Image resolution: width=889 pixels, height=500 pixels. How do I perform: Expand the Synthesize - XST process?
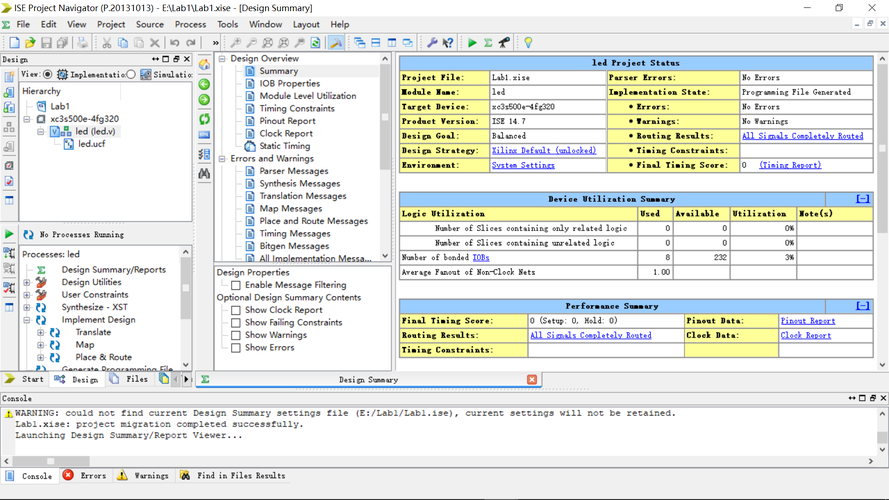click(x=27, y=307)
